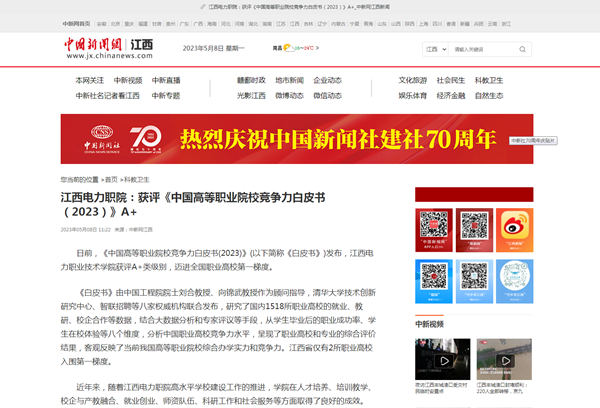Click the second red QR code tile
Image resolution: width=600 pixels, height=408 pixels.
point(474,230)
